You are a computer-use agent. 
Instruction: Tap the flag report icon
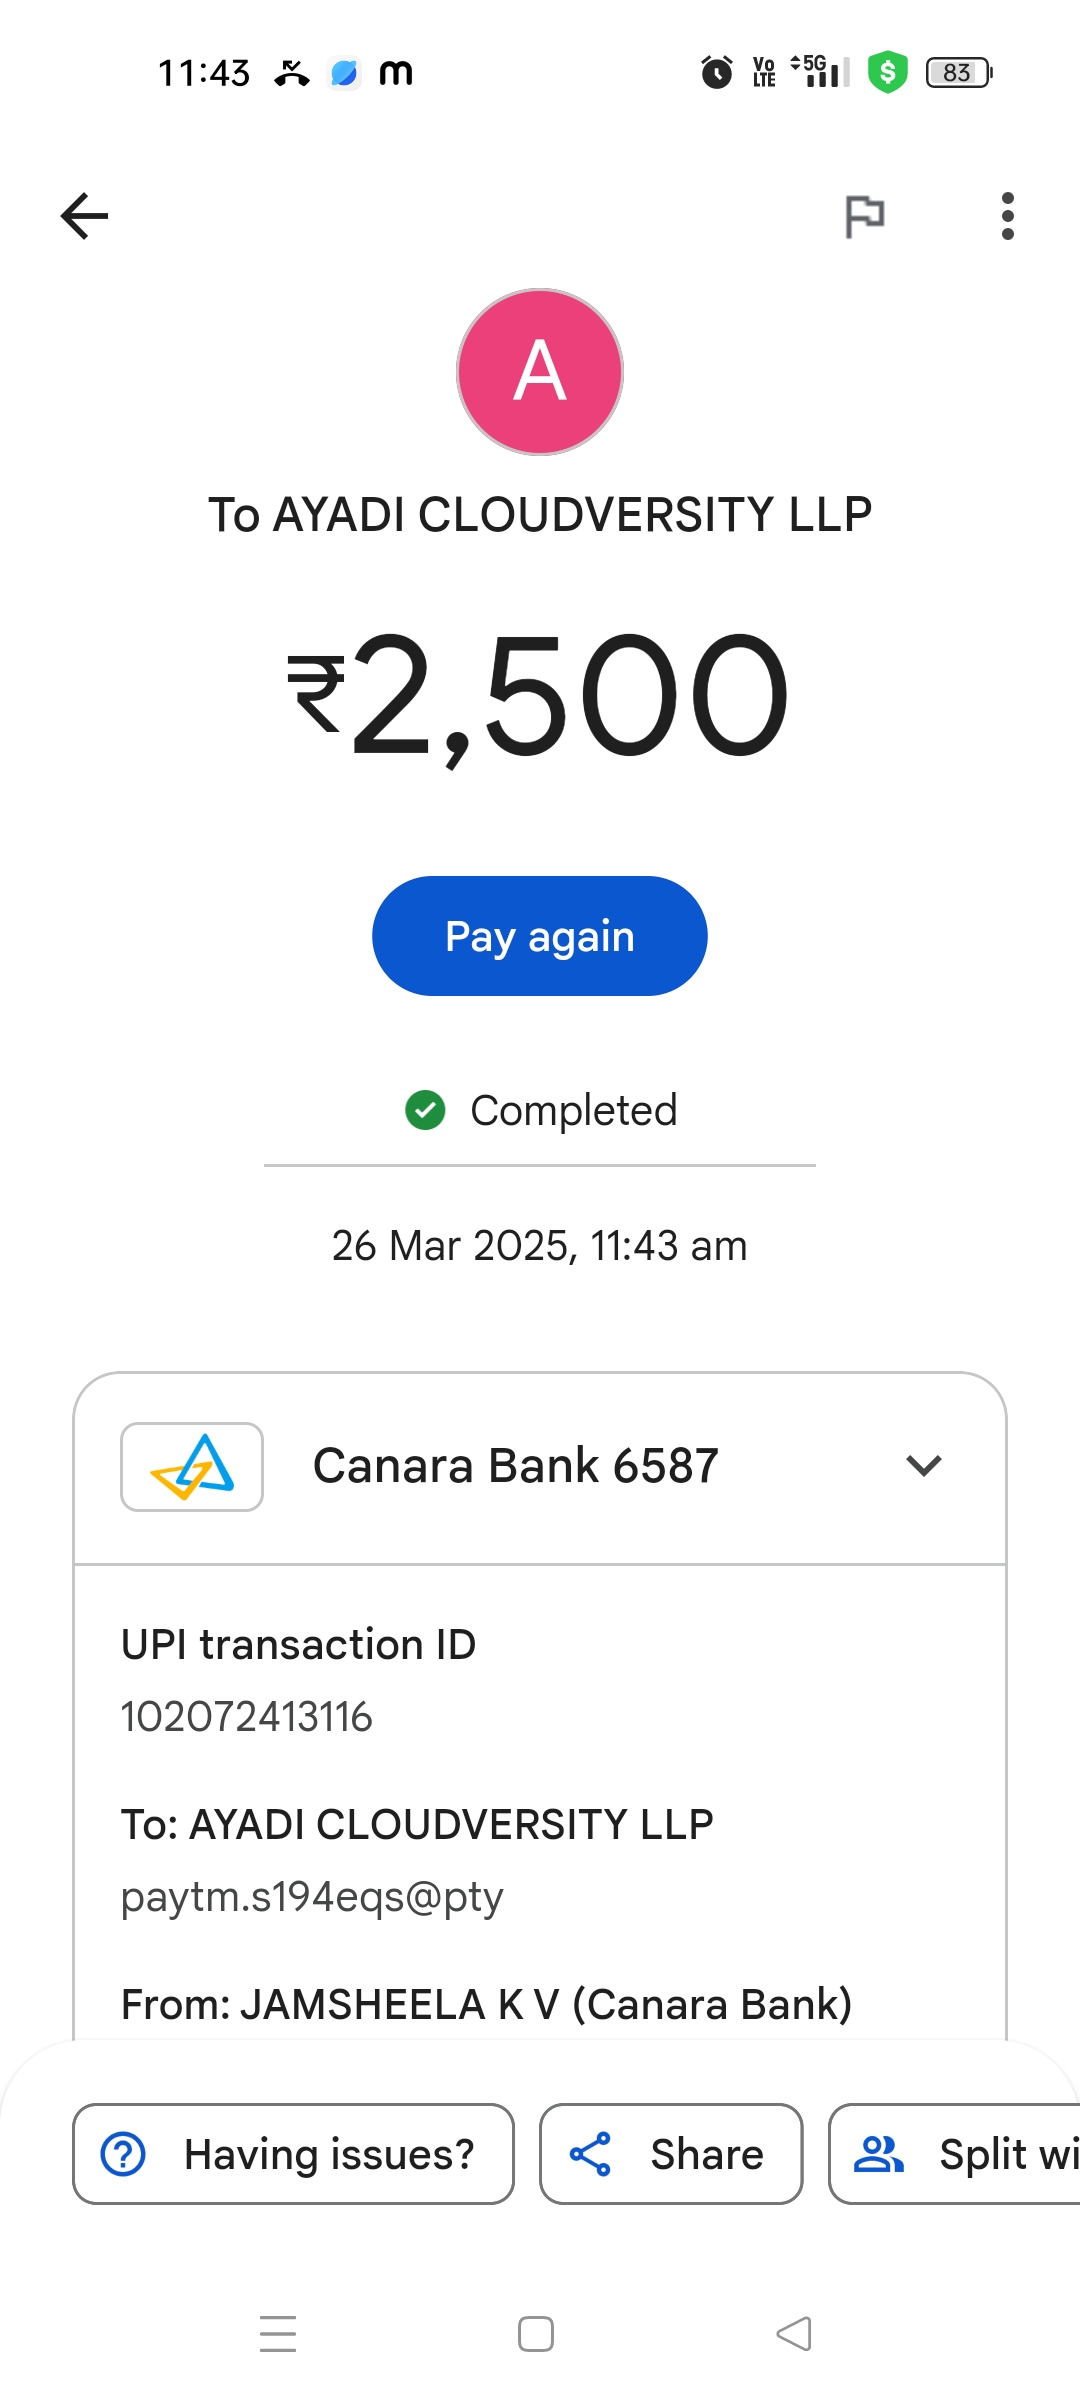click(x=865, y=216)
